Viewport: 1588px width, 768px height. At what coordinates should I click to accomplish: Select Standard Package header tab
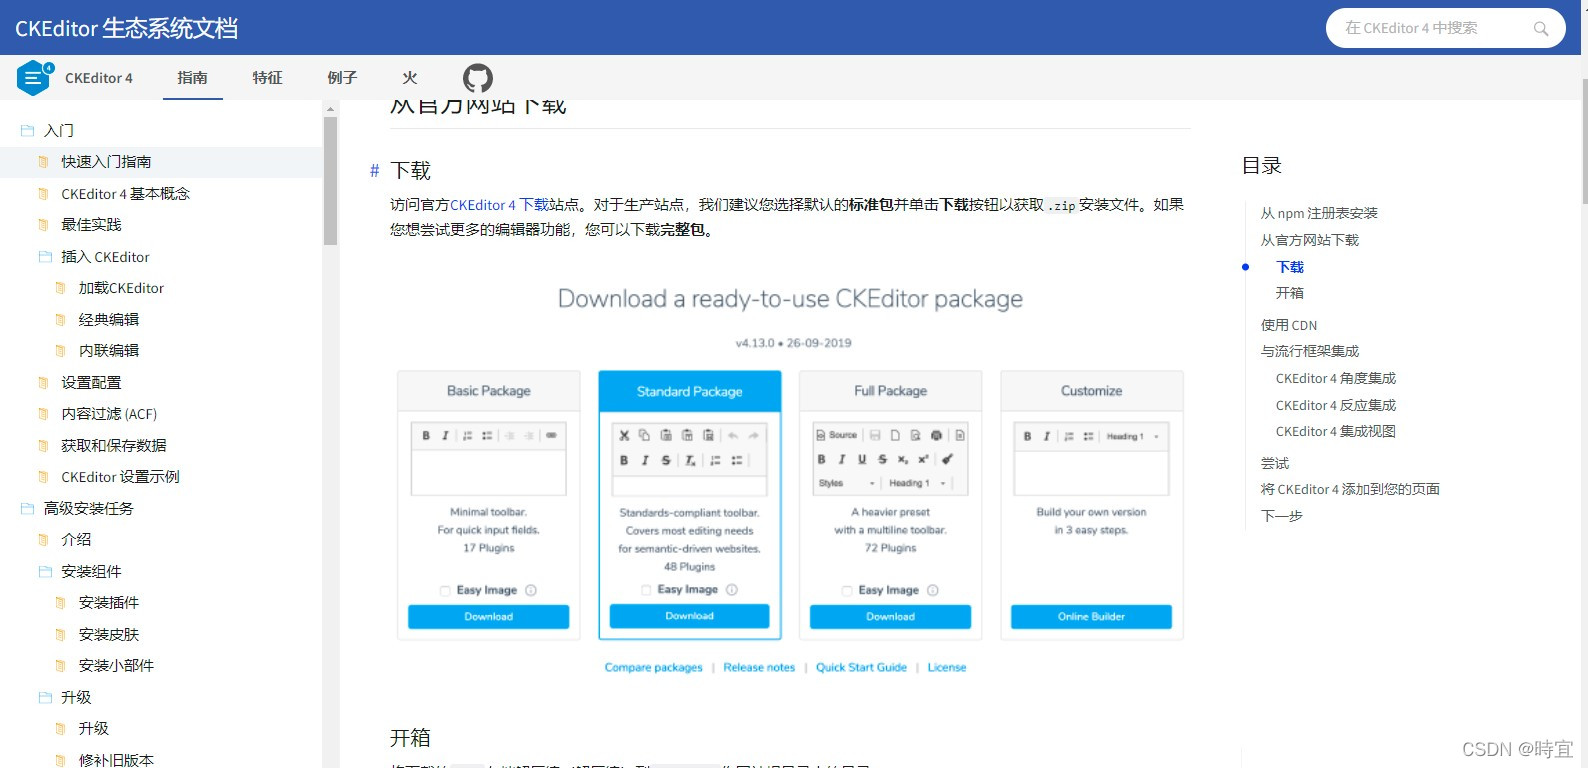tap(690, 391)
